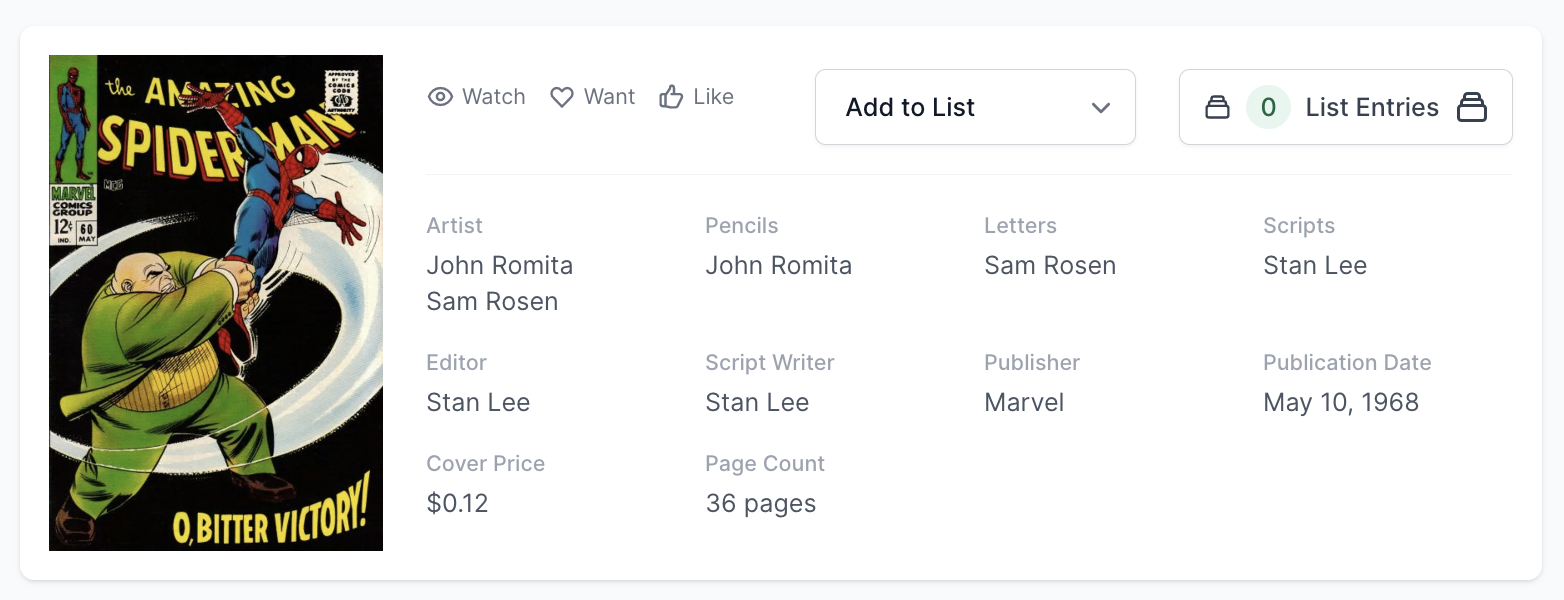Click the green zero count badge
Viewport: 1564px width, 600px height.
click(1268, 107)
